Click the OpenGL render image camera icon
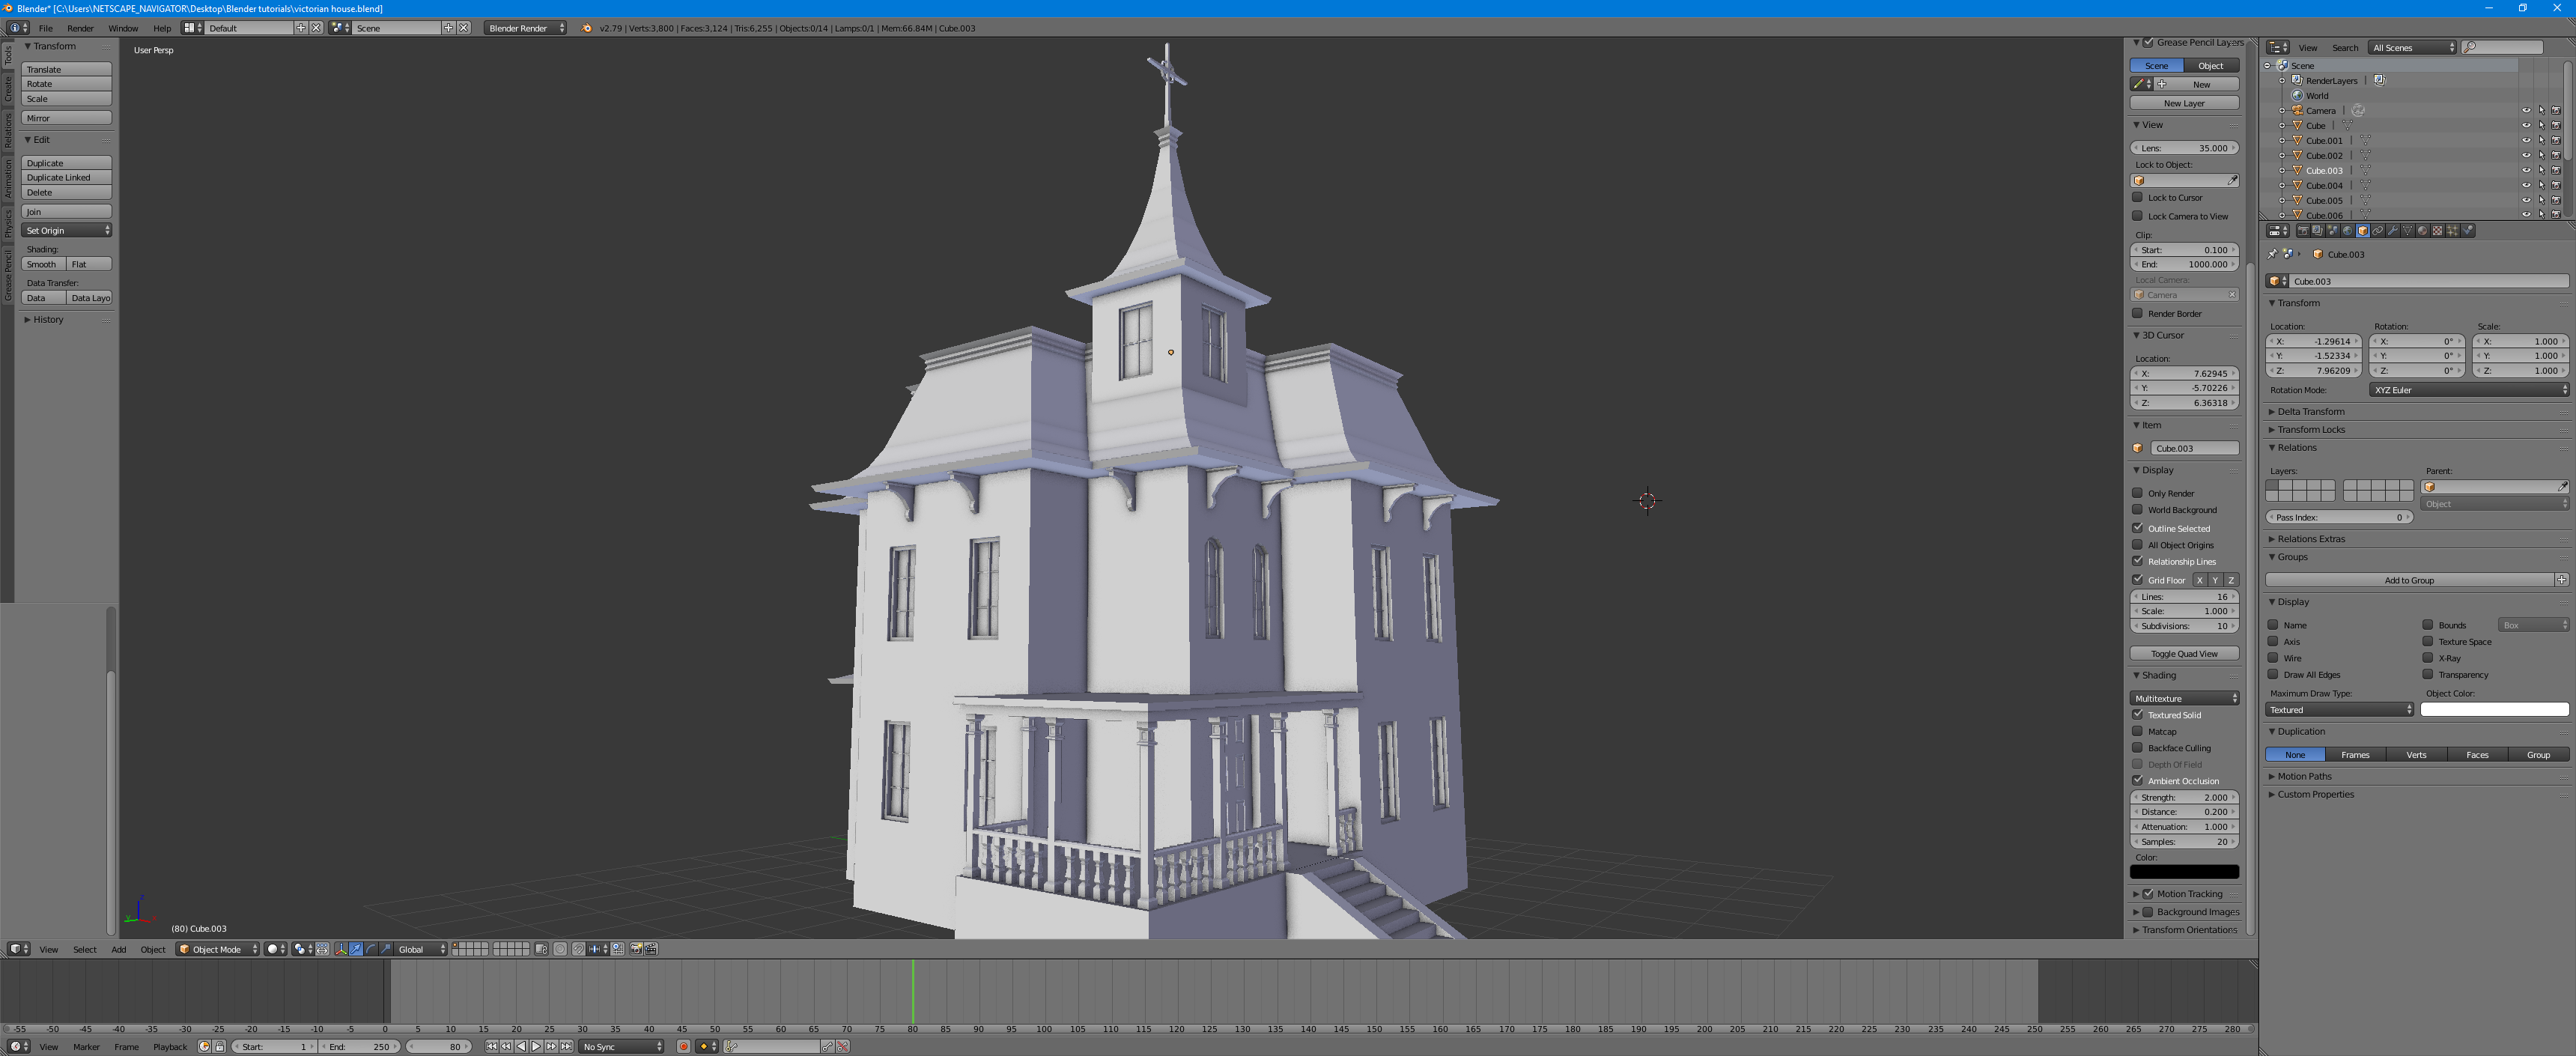The image size is (2576, 1056). (x=636, y=949)
